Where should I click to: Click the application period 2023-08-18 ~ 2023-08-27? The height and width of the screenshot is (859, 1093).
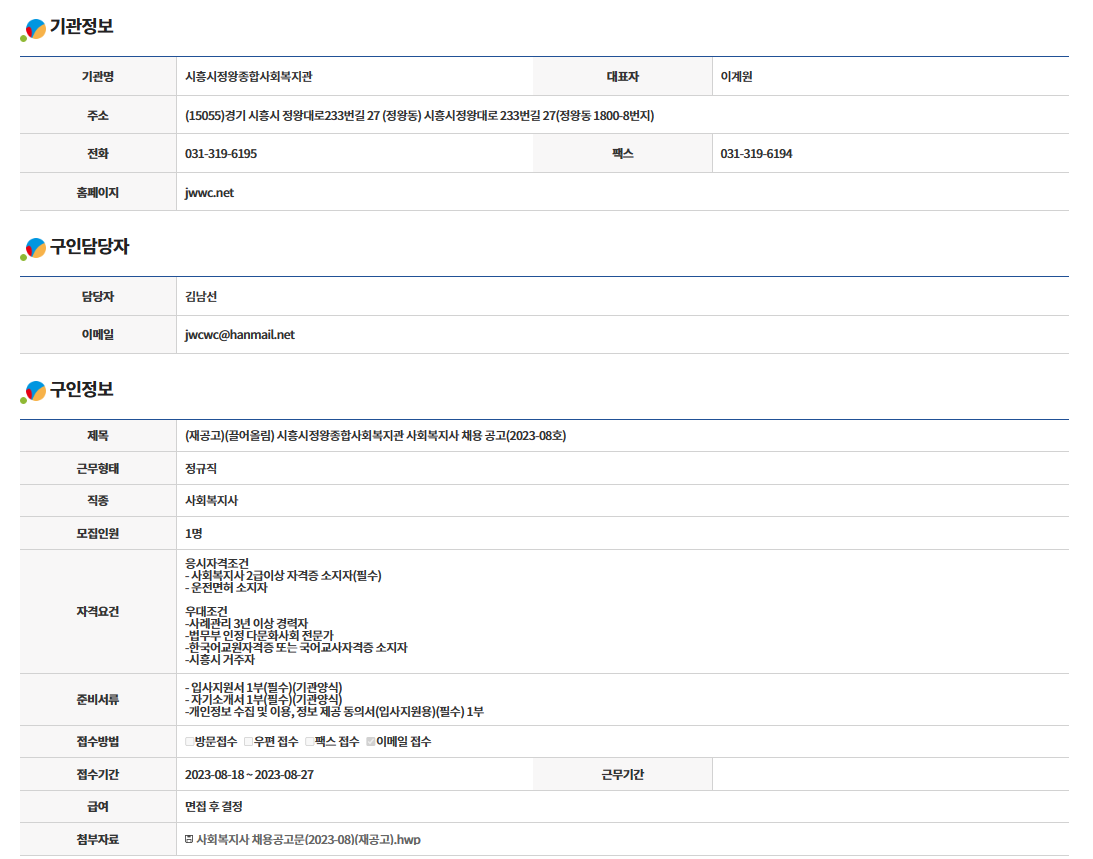[249, 775]
